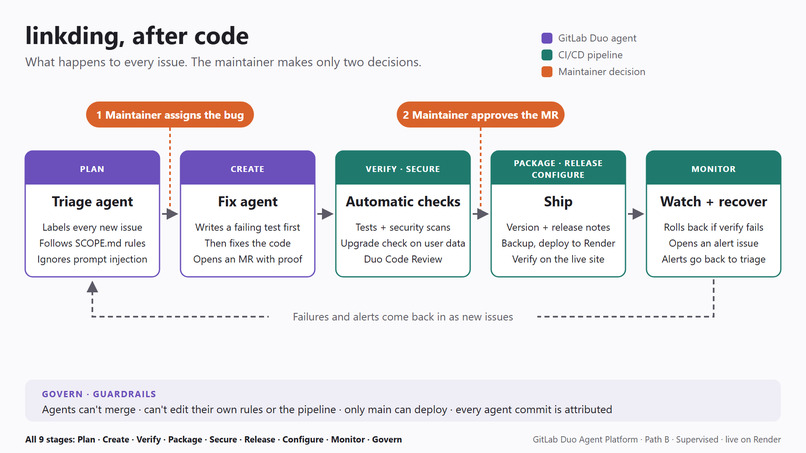Click the 'Watch + recover' card title
This screenshot has width=806, height=453.
click(713, 202)
